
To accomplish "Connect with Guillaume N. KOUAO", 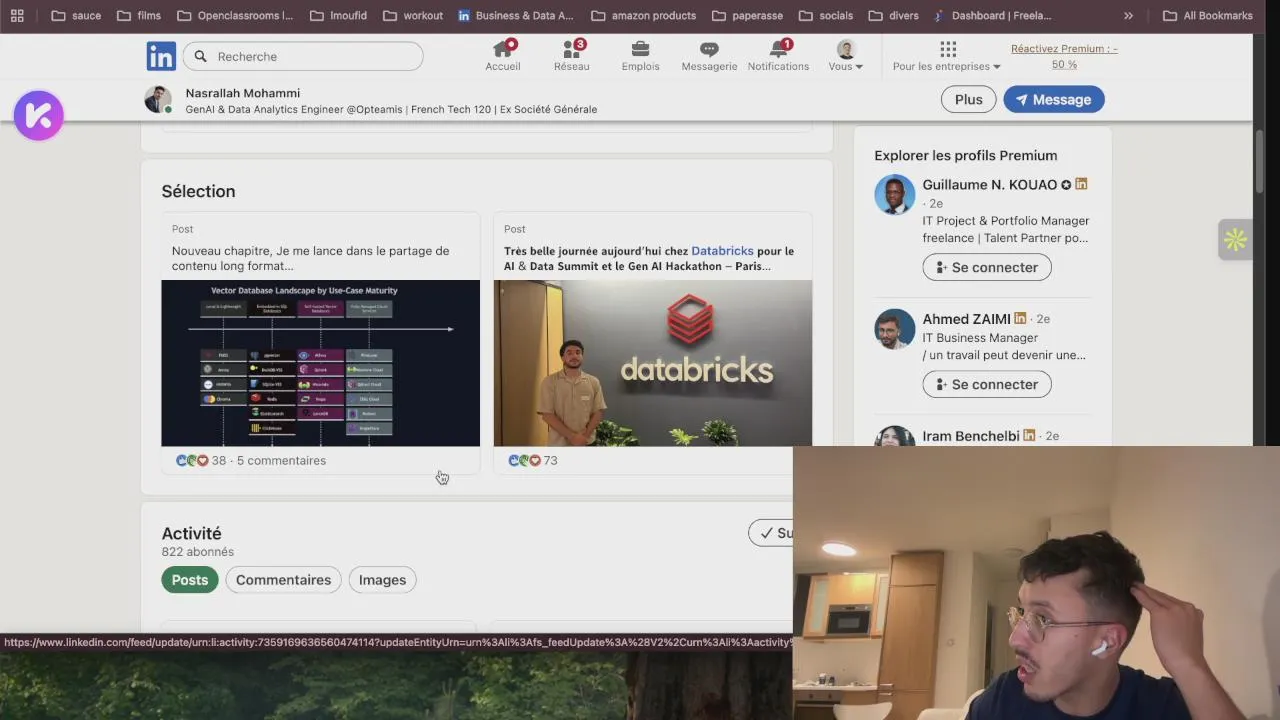I will coord(986,267).
